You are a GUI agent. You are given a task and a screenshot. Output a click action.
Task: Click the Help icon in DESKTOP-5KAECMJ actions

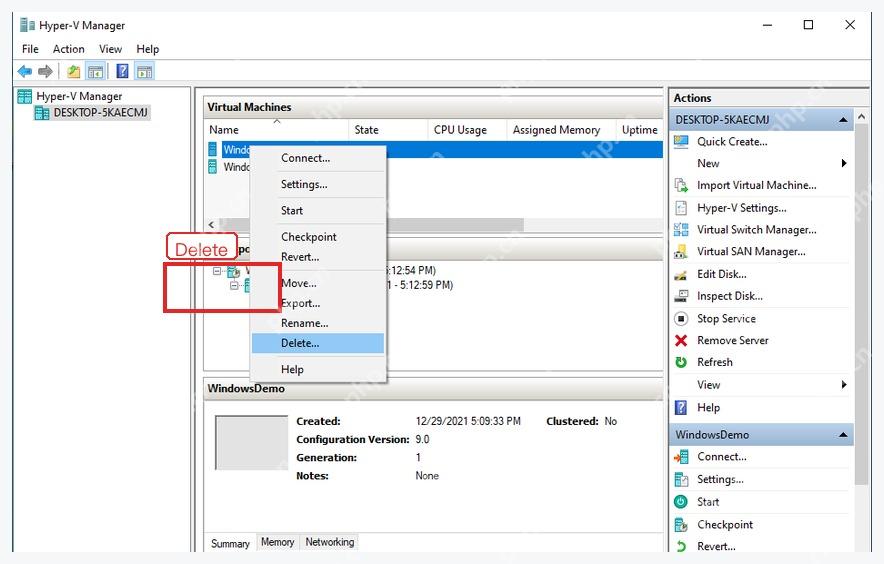tap(681, 407)
